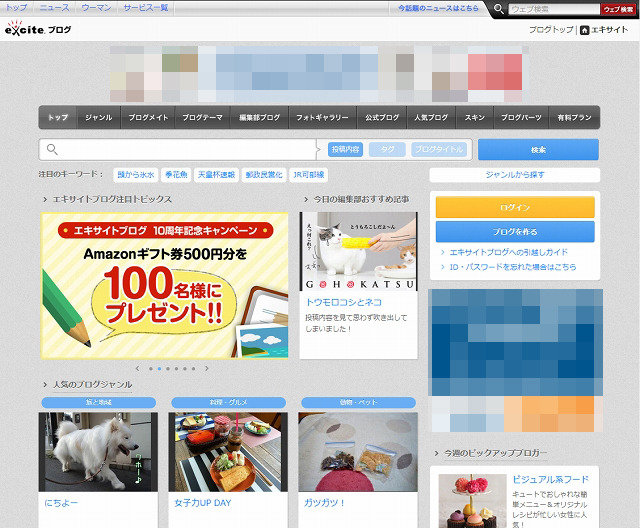Select the sixth carousel dot
Screen dimensions: 640x528
pyautogui.click(x=193, y=369)
